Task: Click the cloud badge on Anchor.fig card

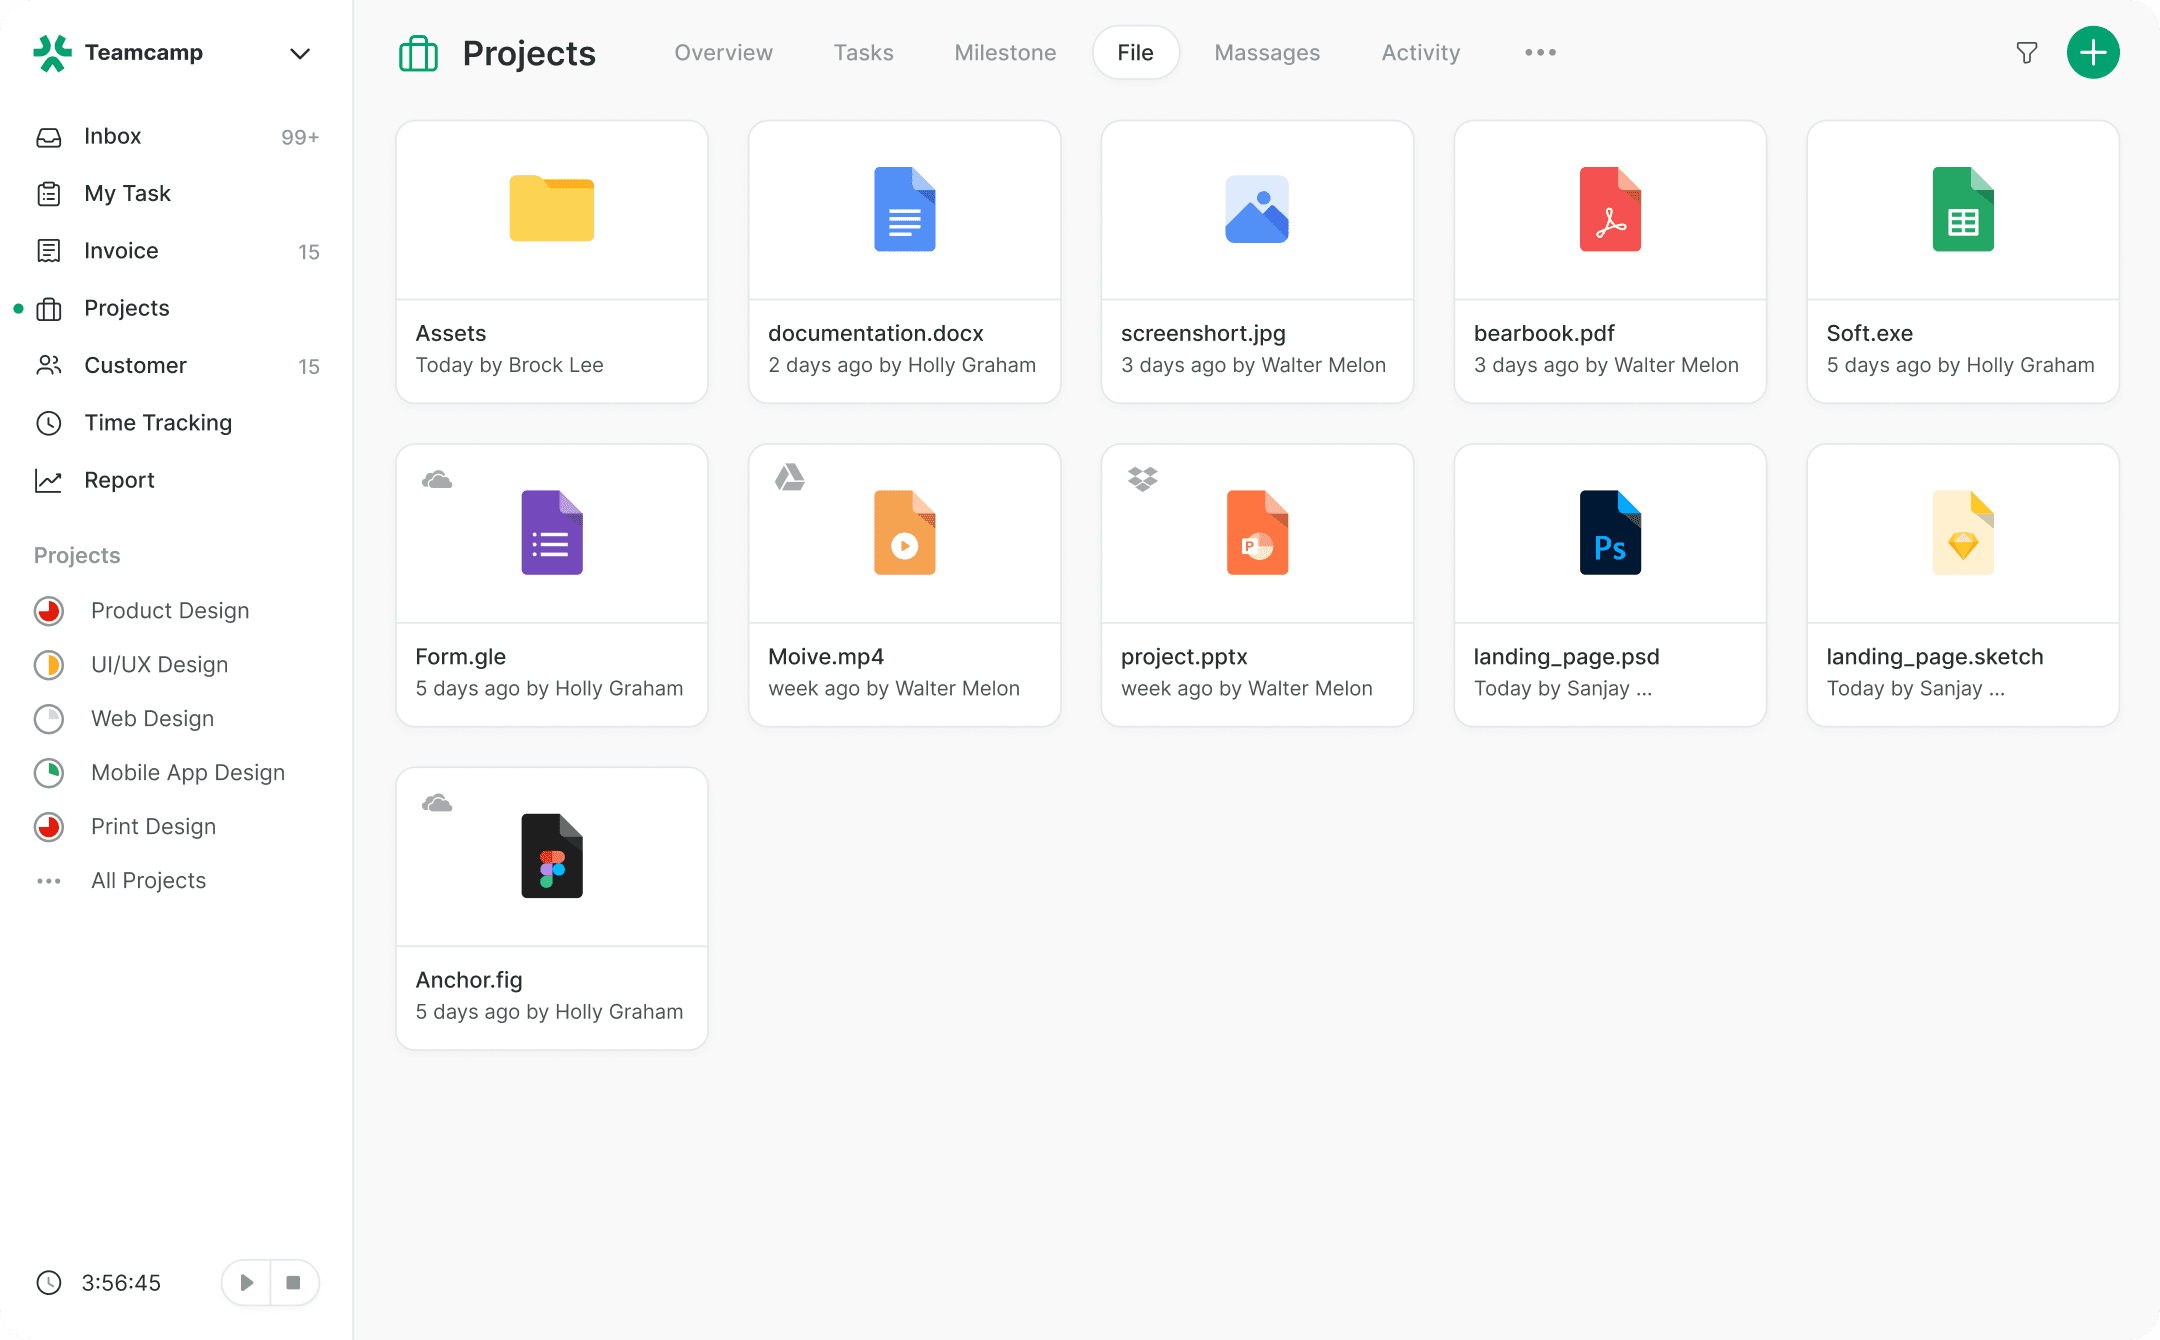Action: pos(437,801)
